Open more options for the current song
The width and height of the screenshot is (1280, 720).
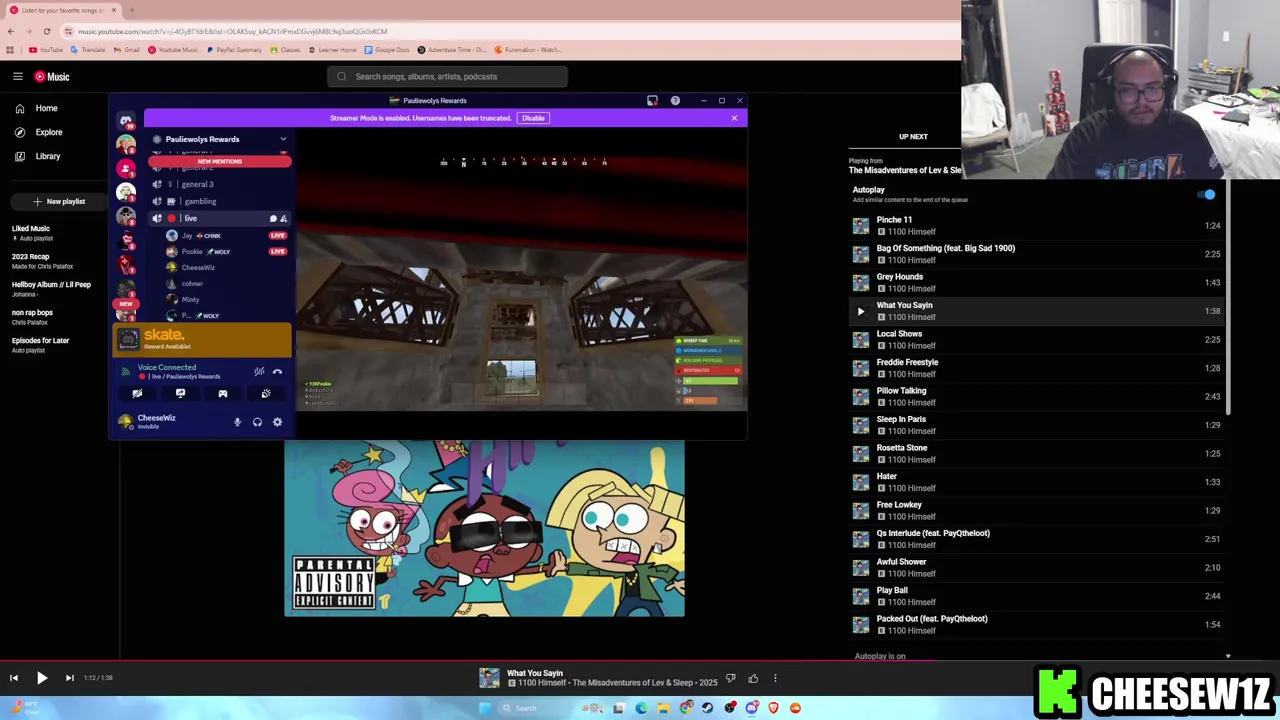coord(775,678)
